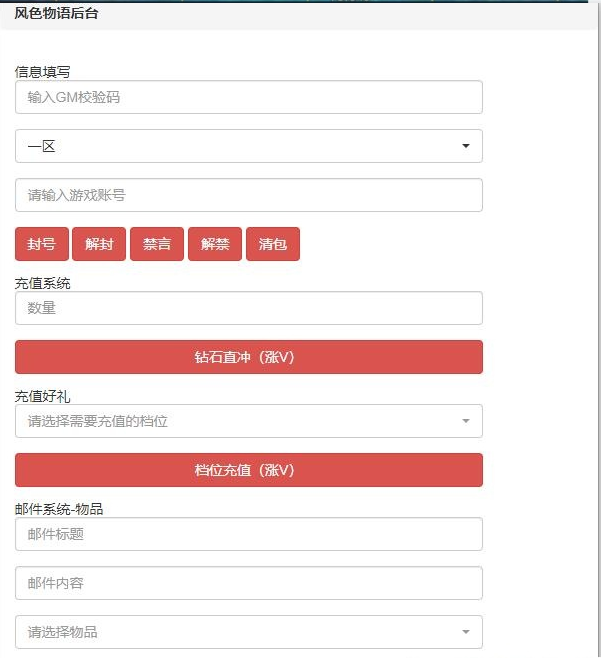Focus the 请输入游戏账号 account field
601x658 pixels.
pyautogui.click(x=248, y=195)
